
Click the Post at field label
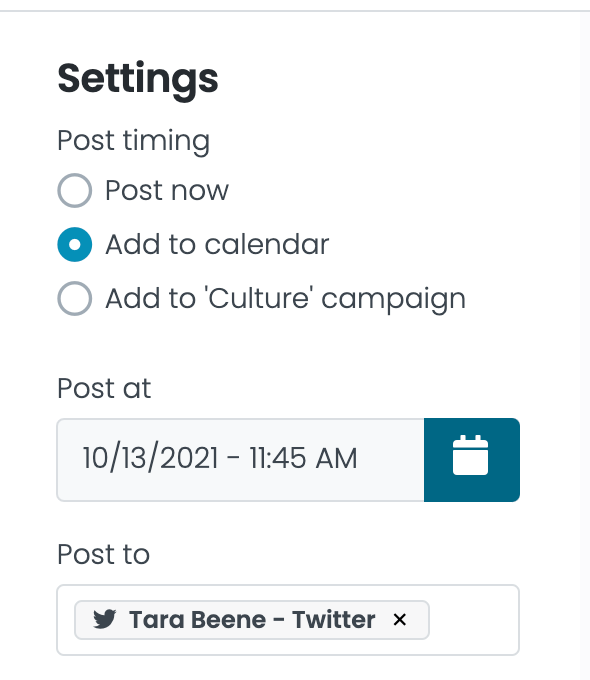point(104,388)
